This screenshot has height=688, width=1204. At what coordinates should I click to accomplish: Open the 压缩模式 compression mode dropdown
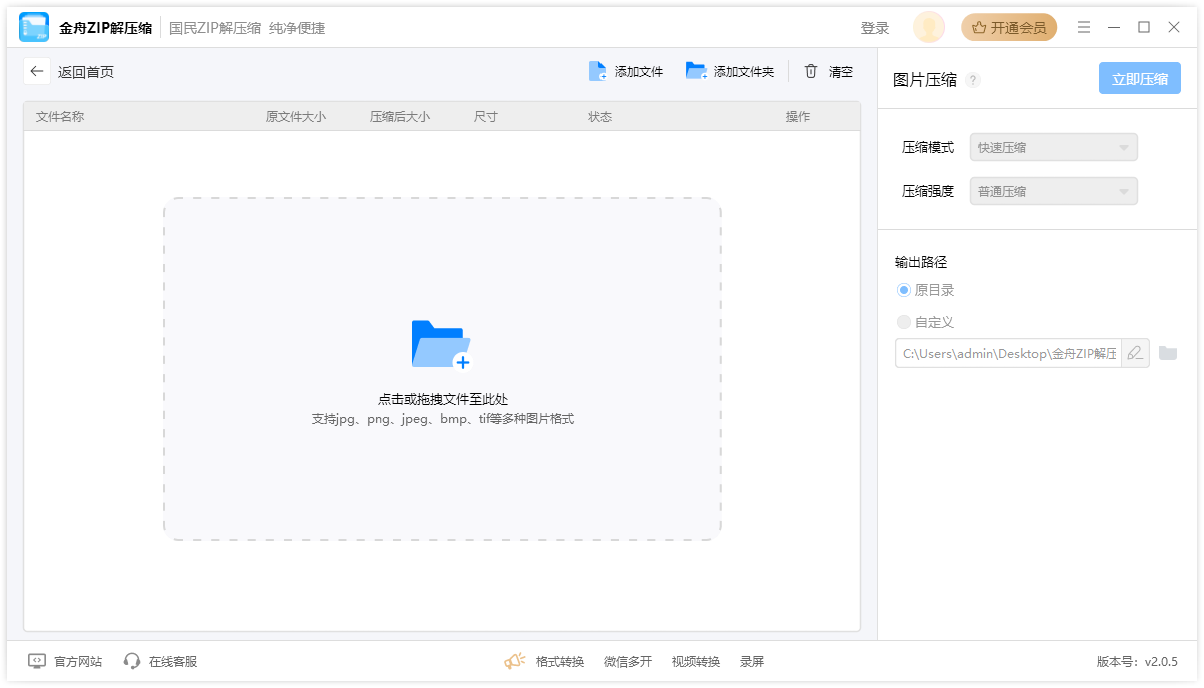(1053, 147)
